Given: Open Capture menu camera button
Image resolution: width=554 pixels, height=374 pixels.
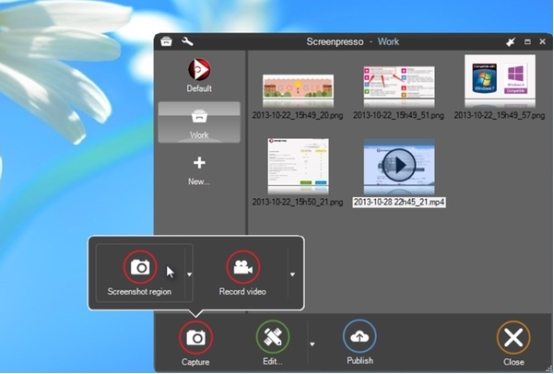Looking at the screenshot, I should [x=195, y=337].
